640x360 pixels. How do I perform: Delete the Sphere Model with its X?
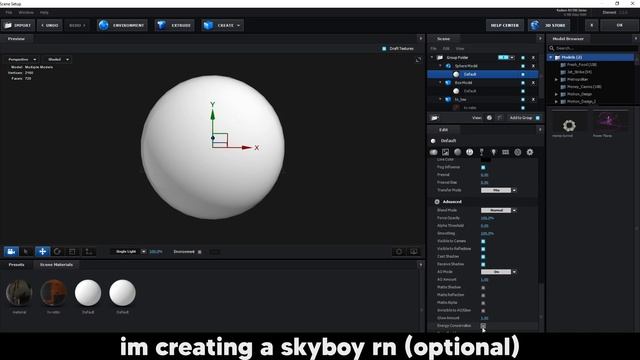[x=533, y=66]
